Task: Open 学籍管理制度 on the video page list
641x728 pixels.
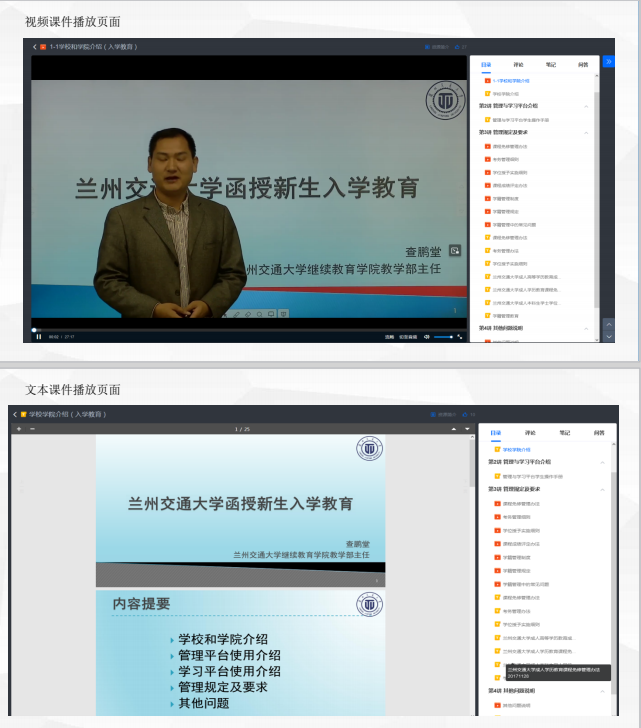Action: pyautogui.click(x=505, y=199)
